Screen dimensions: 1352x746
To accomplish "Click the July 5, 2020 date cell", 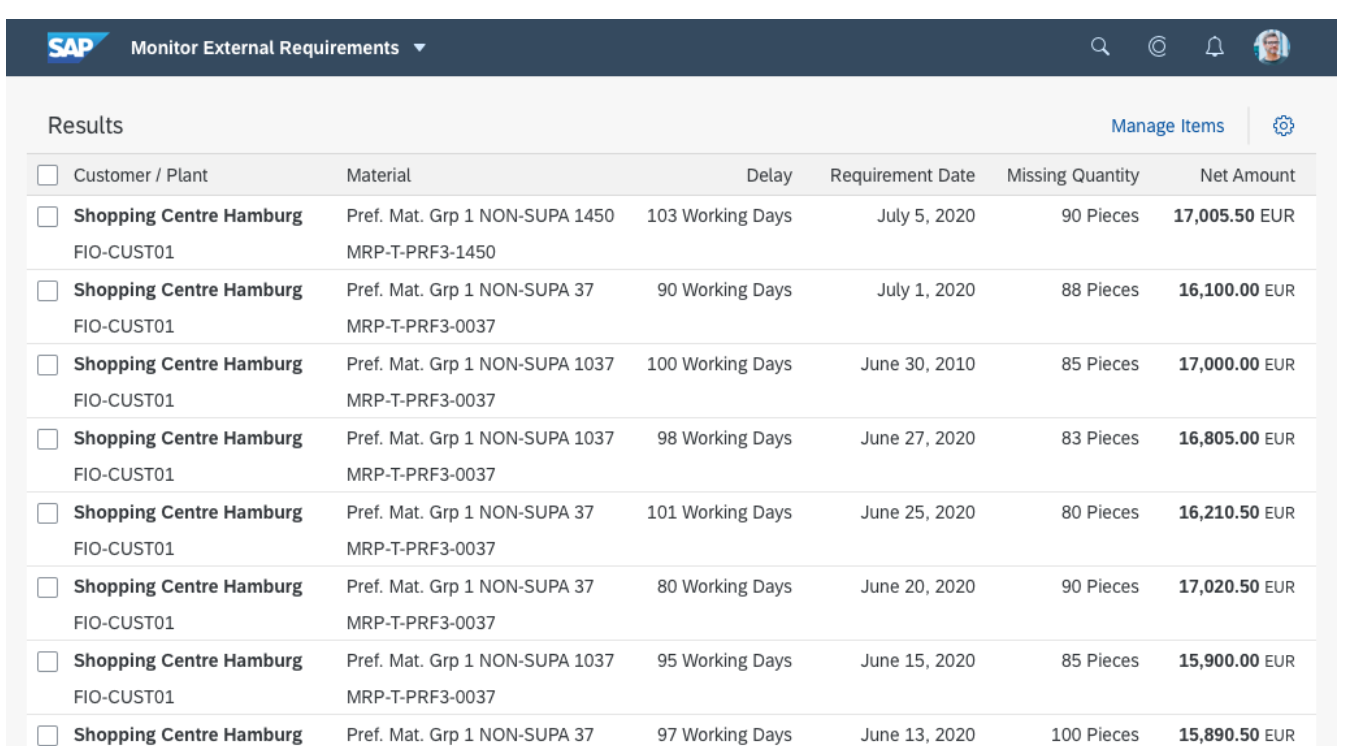I will (x=926, y=215).
